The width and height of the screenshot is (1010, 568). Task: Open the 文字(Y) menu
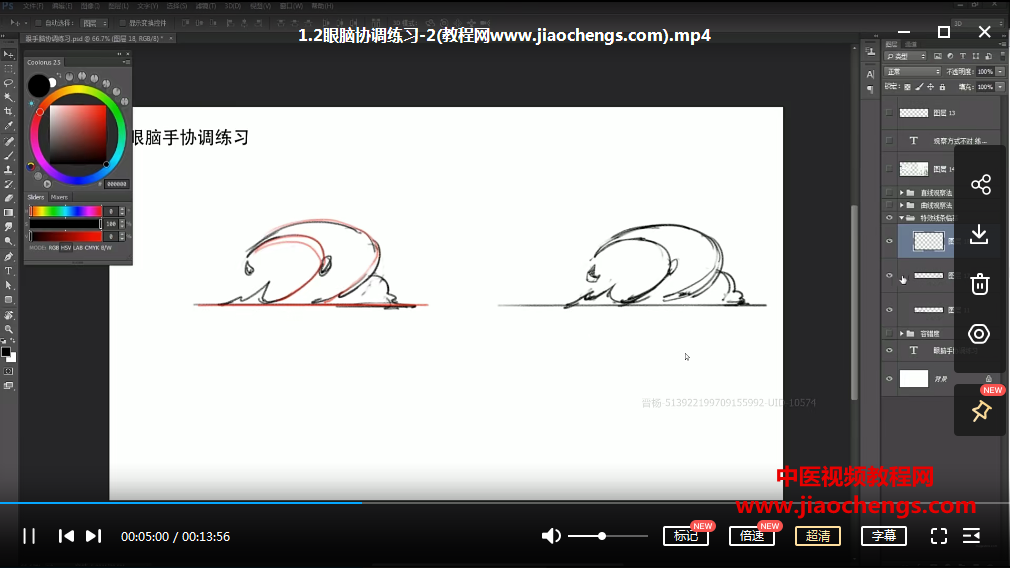pos(148,6)
